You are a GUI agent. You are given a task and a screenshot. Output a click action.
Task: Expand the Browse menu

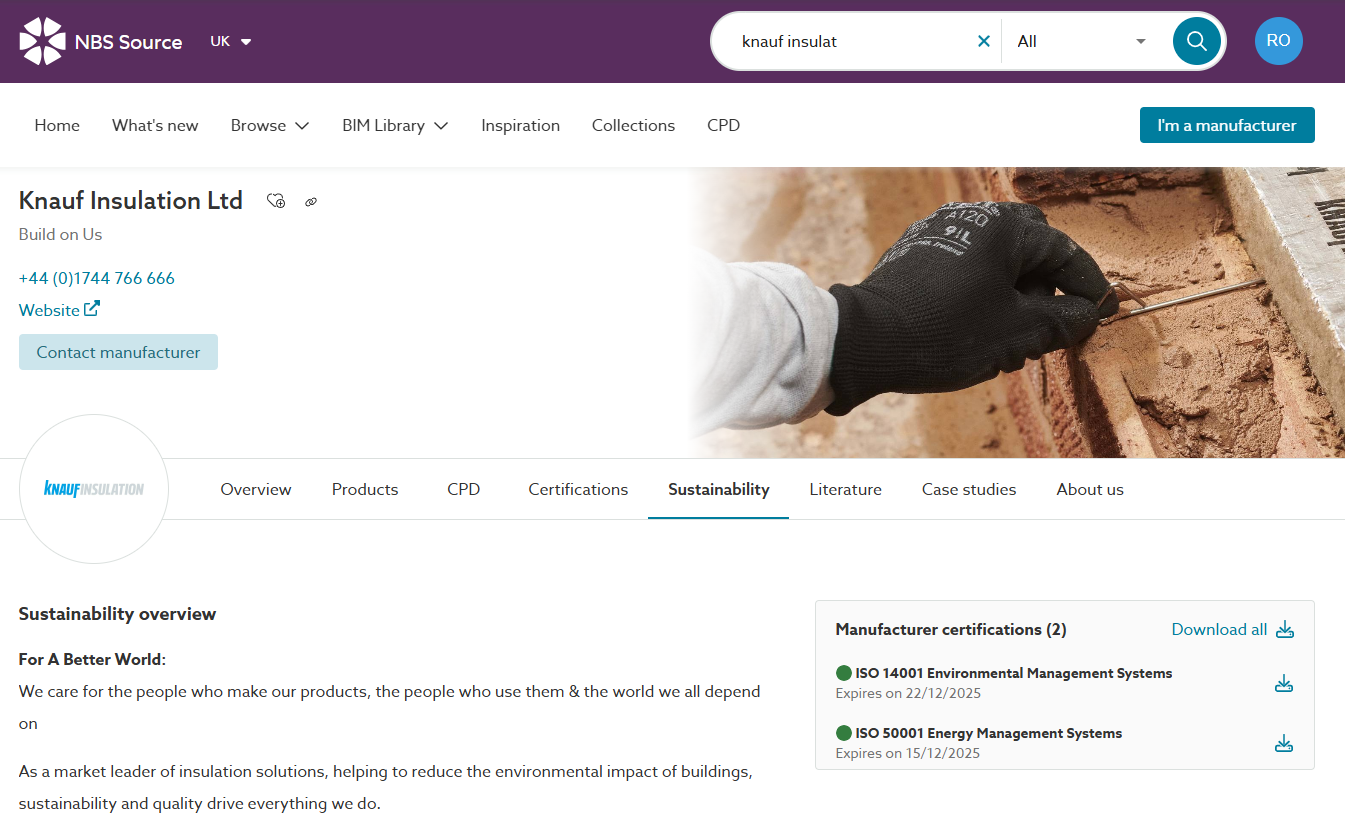[x=270, y=125]
